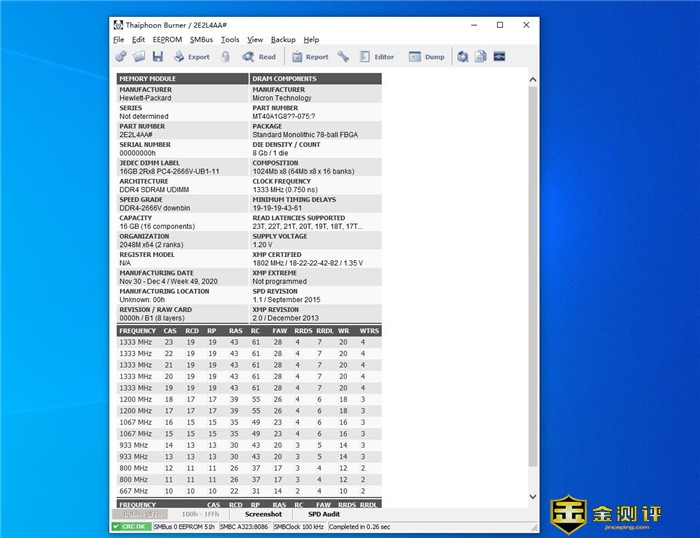
Task: Click the CRC OK status indicator
Action: pos(131,526)
